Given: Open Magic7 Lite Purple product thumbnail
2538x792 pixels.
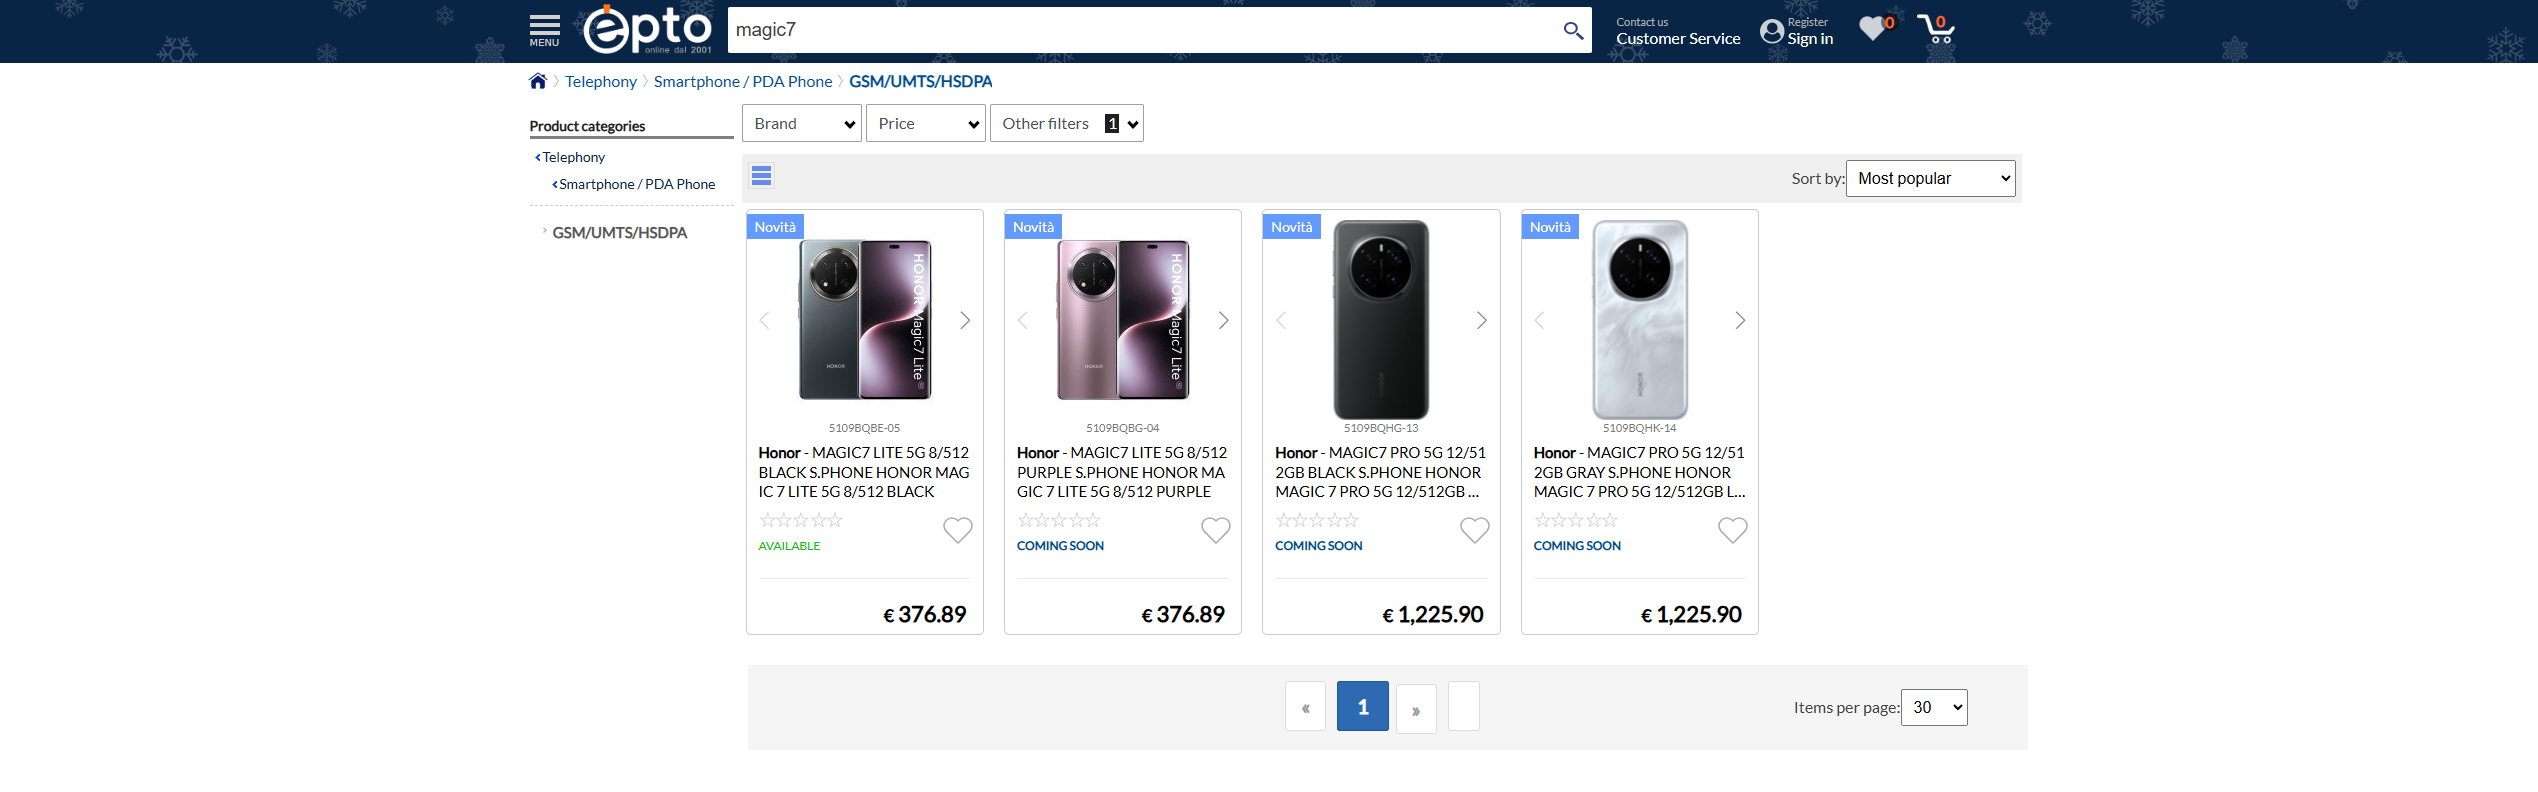Looking at the screenshot, I should (x=1123, y=320).
